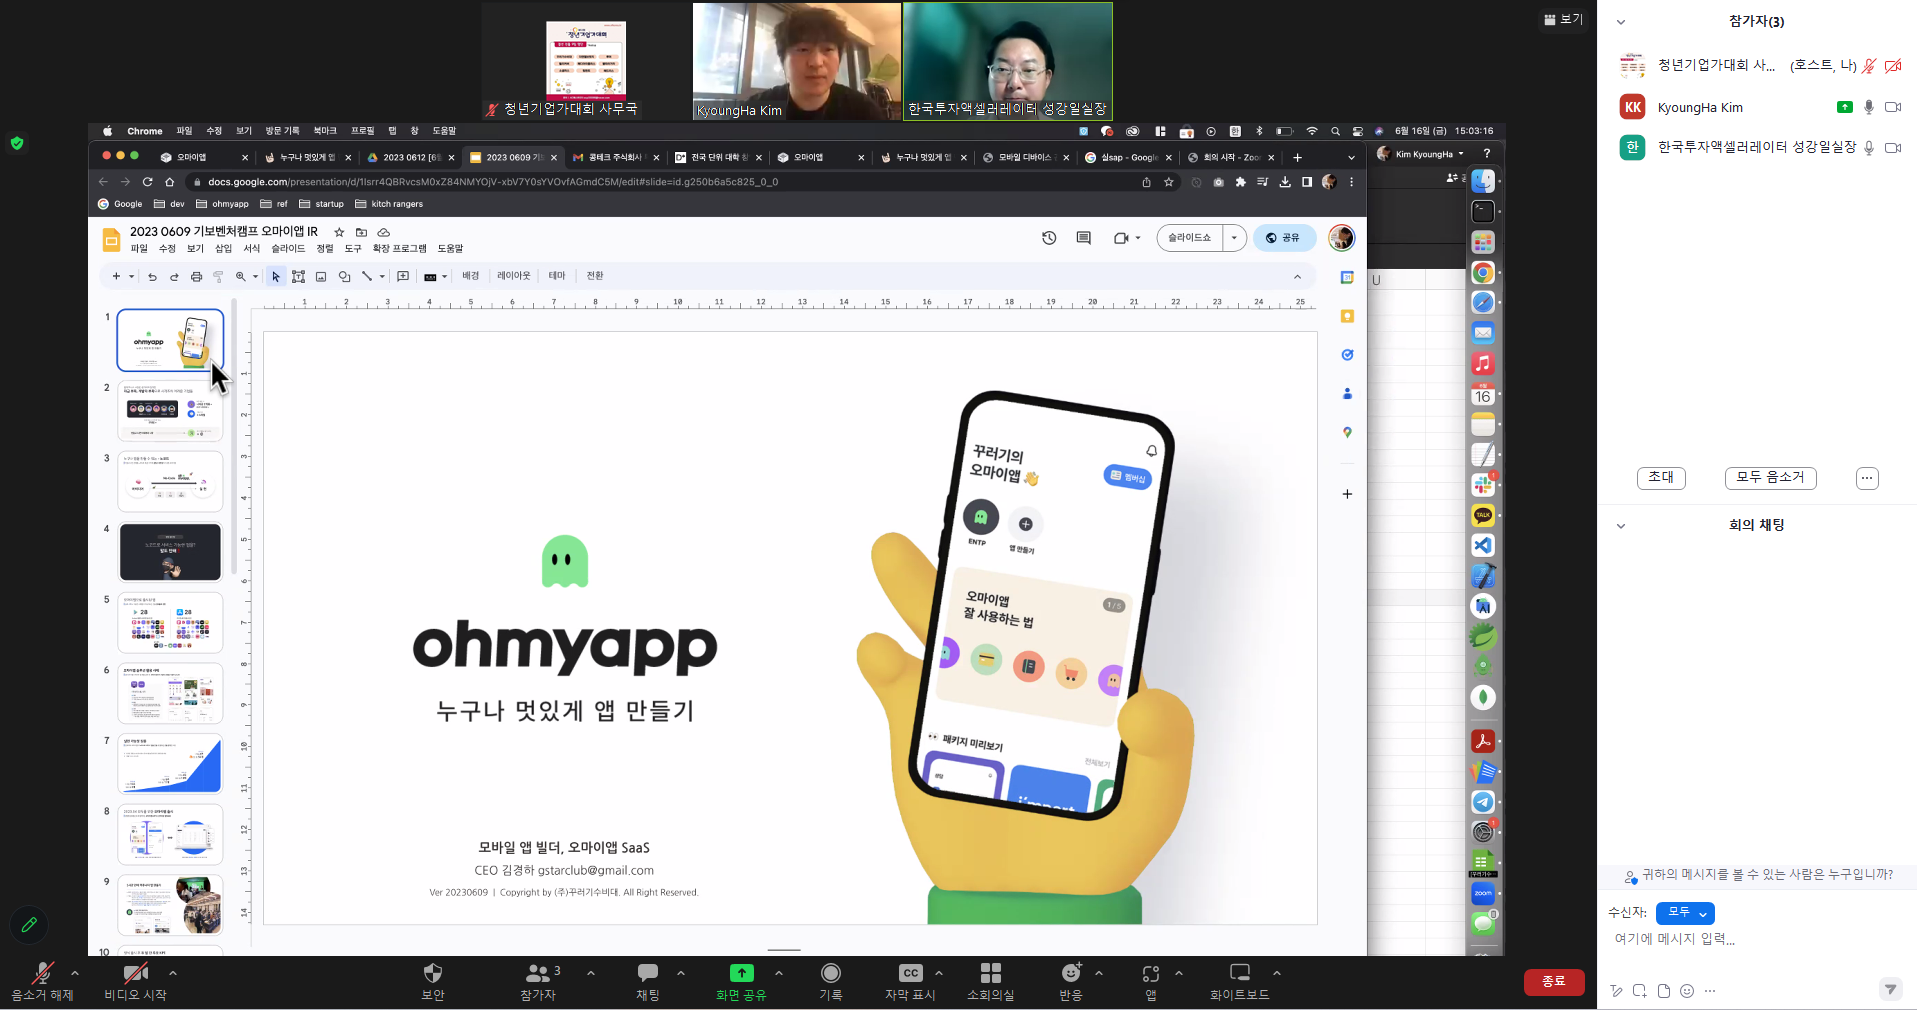Open Zoom annotate pencil button
Screen dimensions: 1917x1010
click(29, 925)
